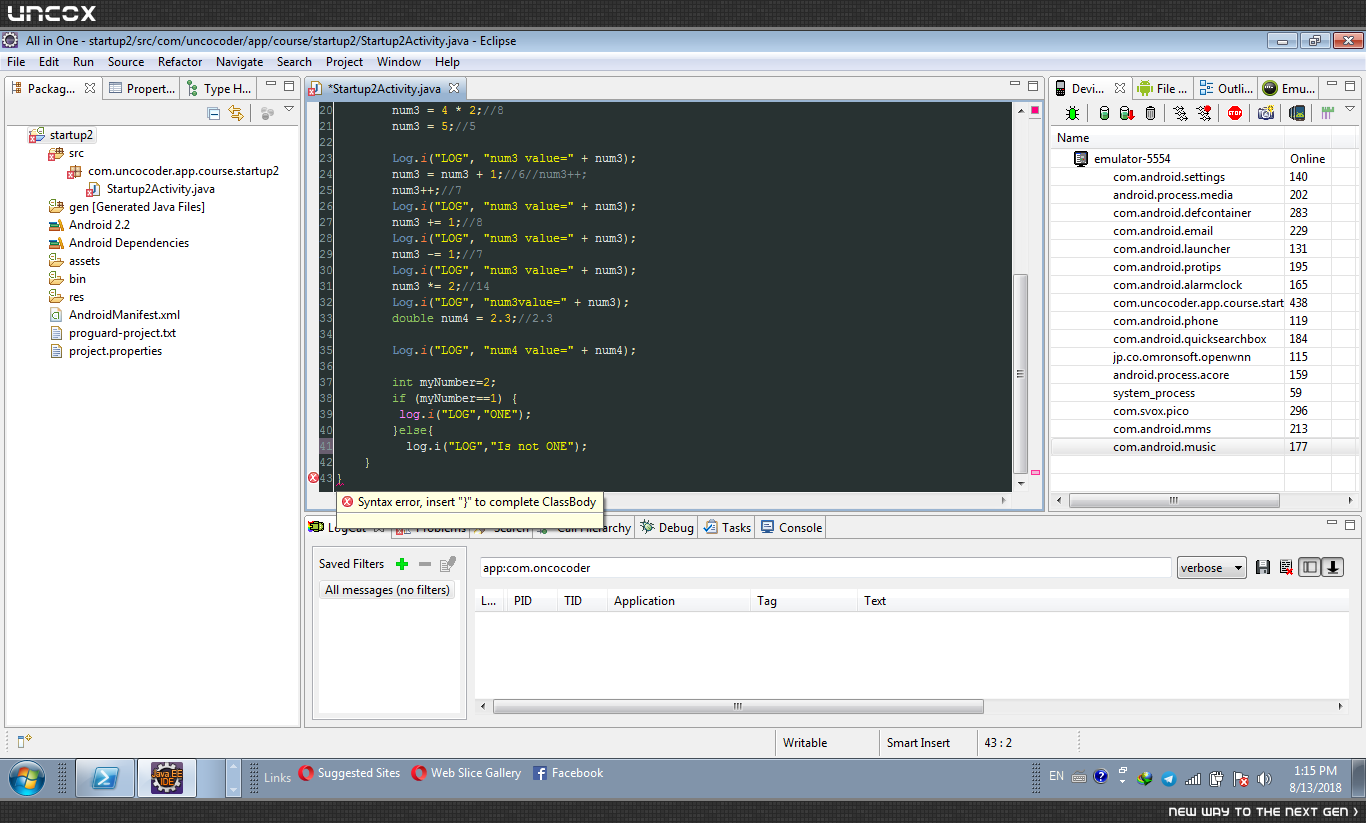Screen dimensions: 1366x823
Task: Open the Window menu
Action: pyautogui.click(x=399, y=62)
